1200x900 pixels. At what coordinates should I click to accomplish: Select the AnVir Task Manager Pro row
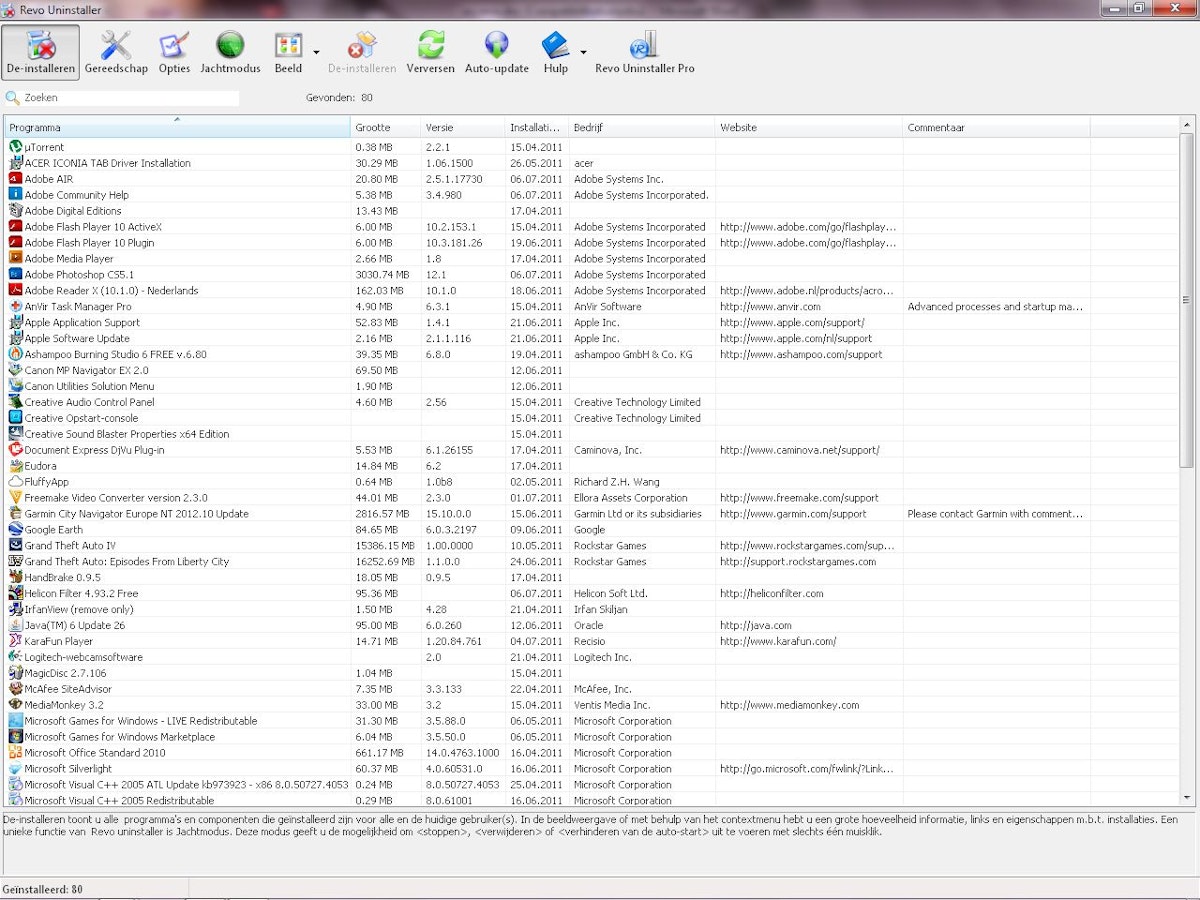(593, 306)
